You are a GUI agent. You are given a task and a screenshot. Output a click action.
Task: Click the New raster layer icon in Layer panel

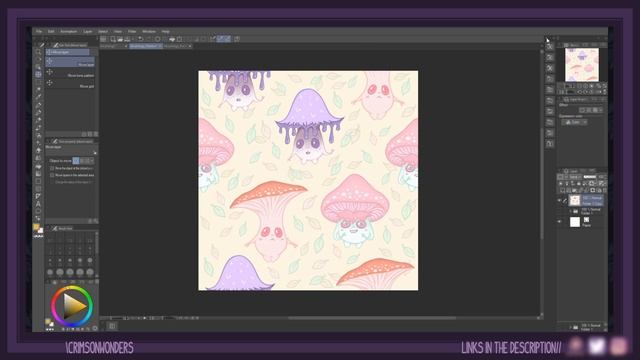click(x=562, y=190)
